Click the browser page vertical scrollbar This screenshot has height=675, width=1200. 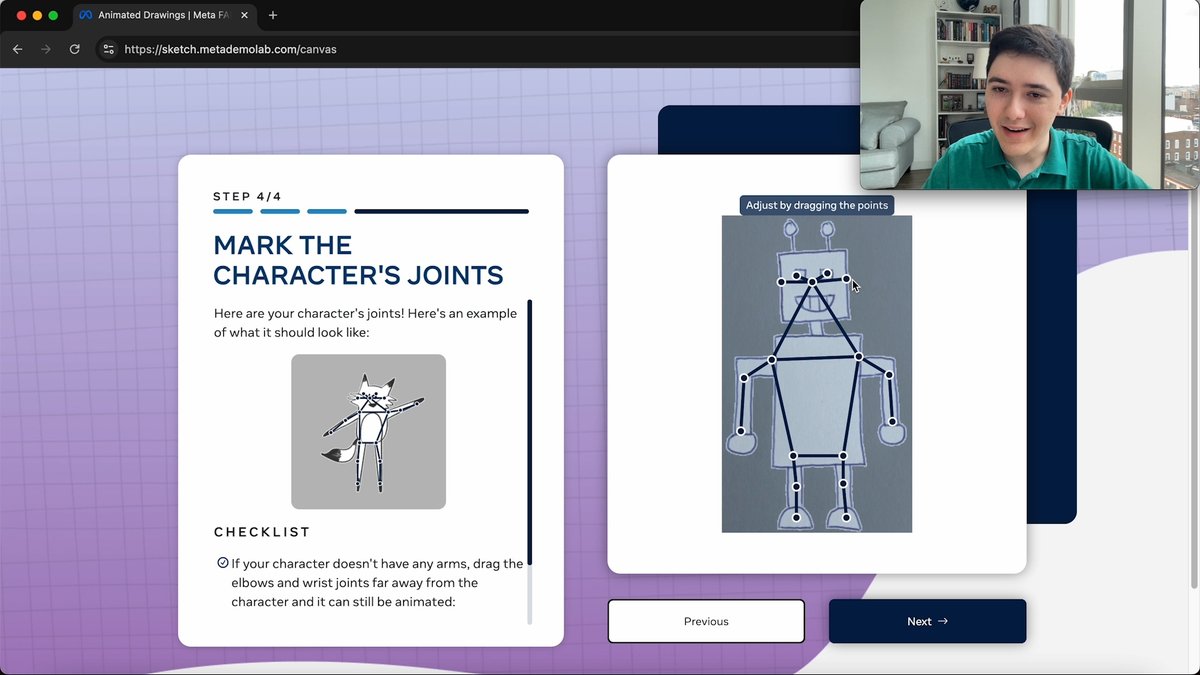click(x=1194, y=390)
